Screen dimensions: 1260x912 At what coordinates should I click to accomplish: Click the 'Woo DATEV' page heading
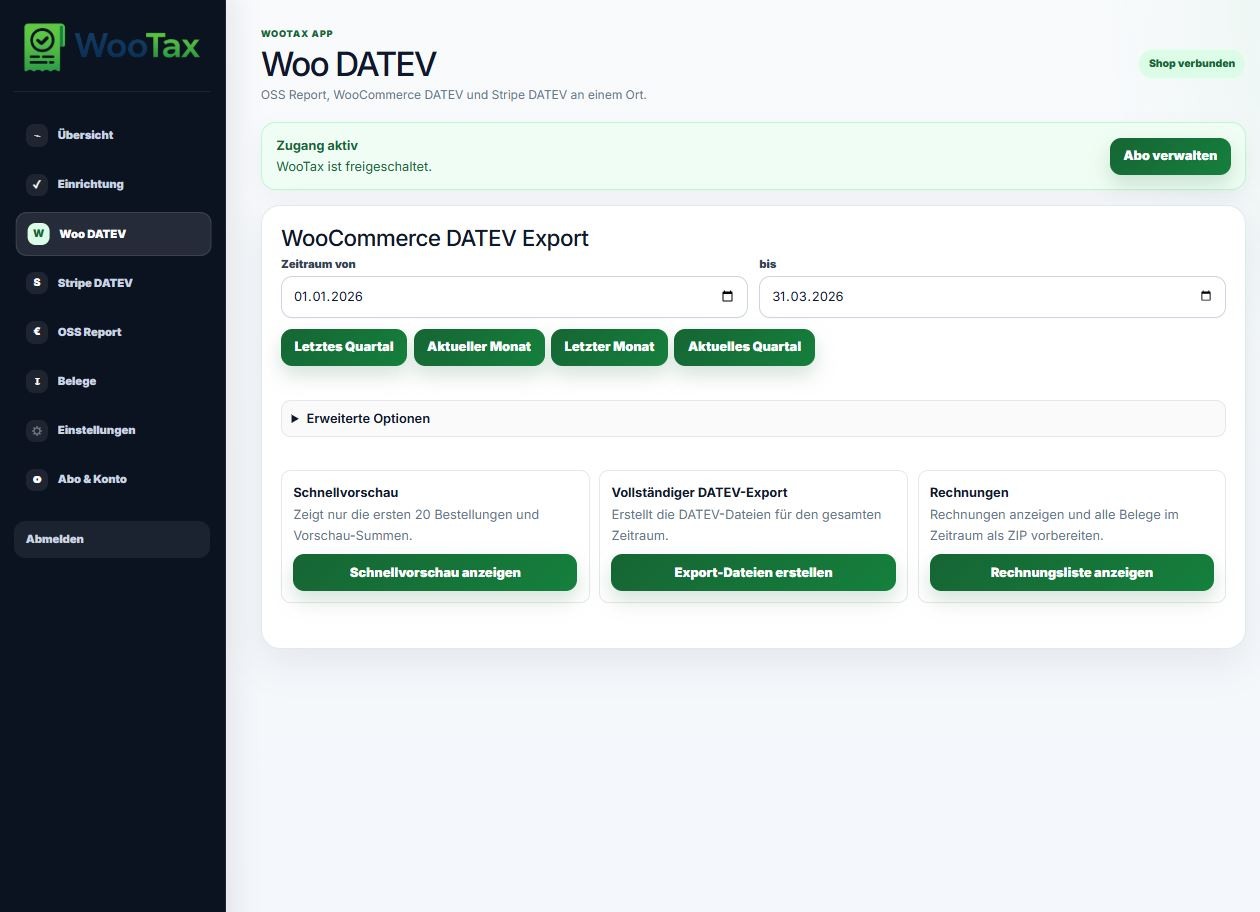pyautogui.click(x=349, y=64)
